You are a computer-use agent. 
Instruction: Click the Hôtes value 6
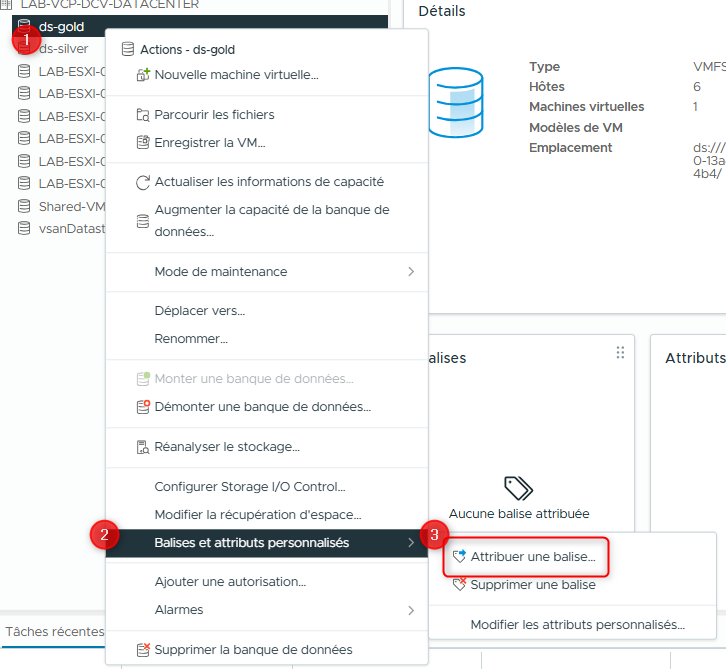coord(697,87)
